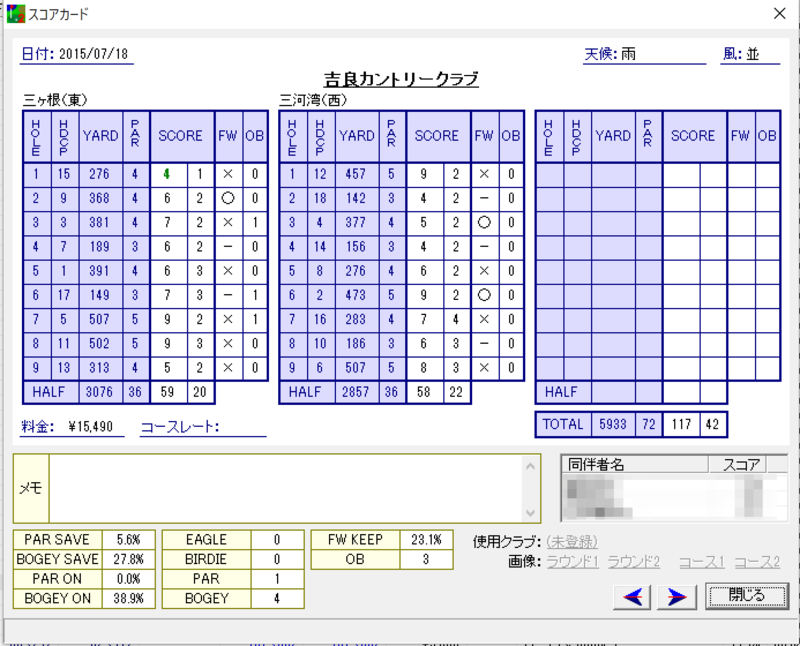Click the yardage 313 on east hole 9

click(x=100, y=368)
